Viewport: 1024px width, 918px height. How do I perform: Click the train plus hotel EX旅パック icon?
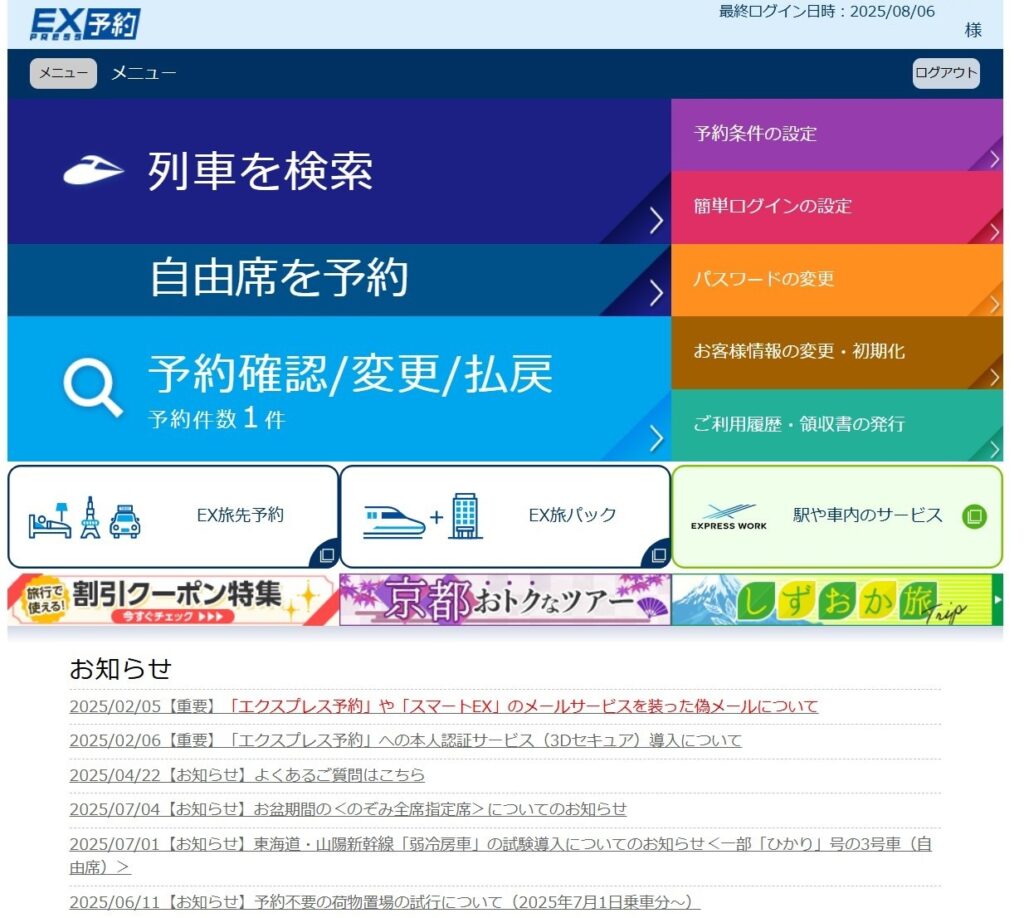[x=420, y=517]
